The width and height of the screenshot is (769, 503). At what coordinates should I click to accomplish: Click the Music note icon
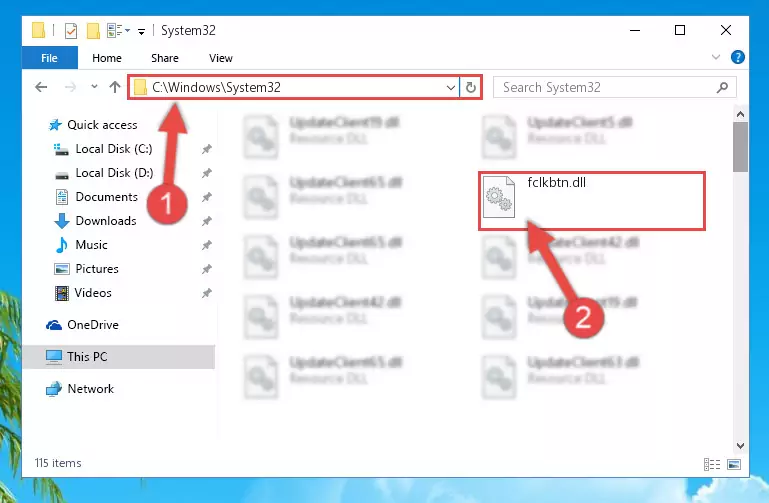tap(61, 245)
